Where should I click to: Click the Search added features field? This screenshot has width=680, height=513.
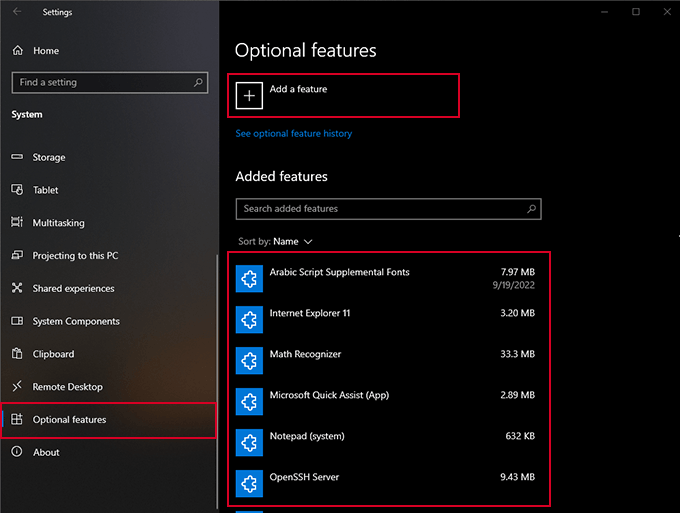pyautogui.click(x=389, y=209)
